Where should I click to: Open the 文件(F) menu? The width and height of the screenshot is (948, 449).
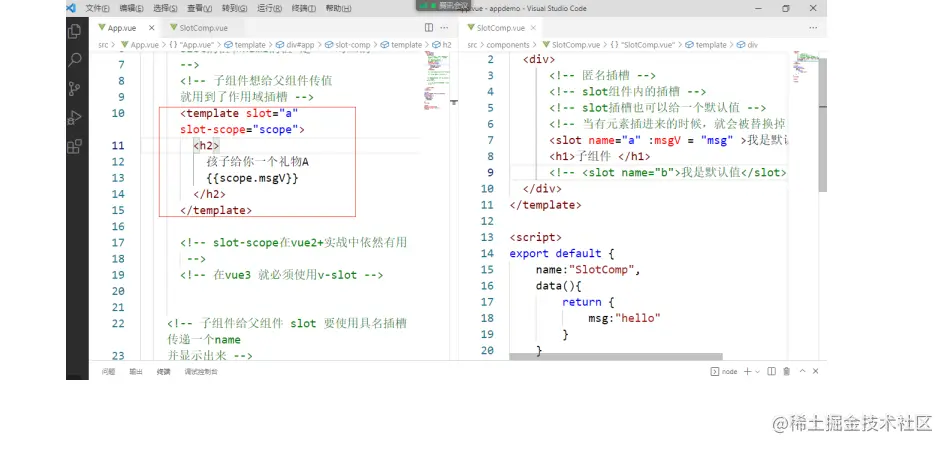click(97, 8)
